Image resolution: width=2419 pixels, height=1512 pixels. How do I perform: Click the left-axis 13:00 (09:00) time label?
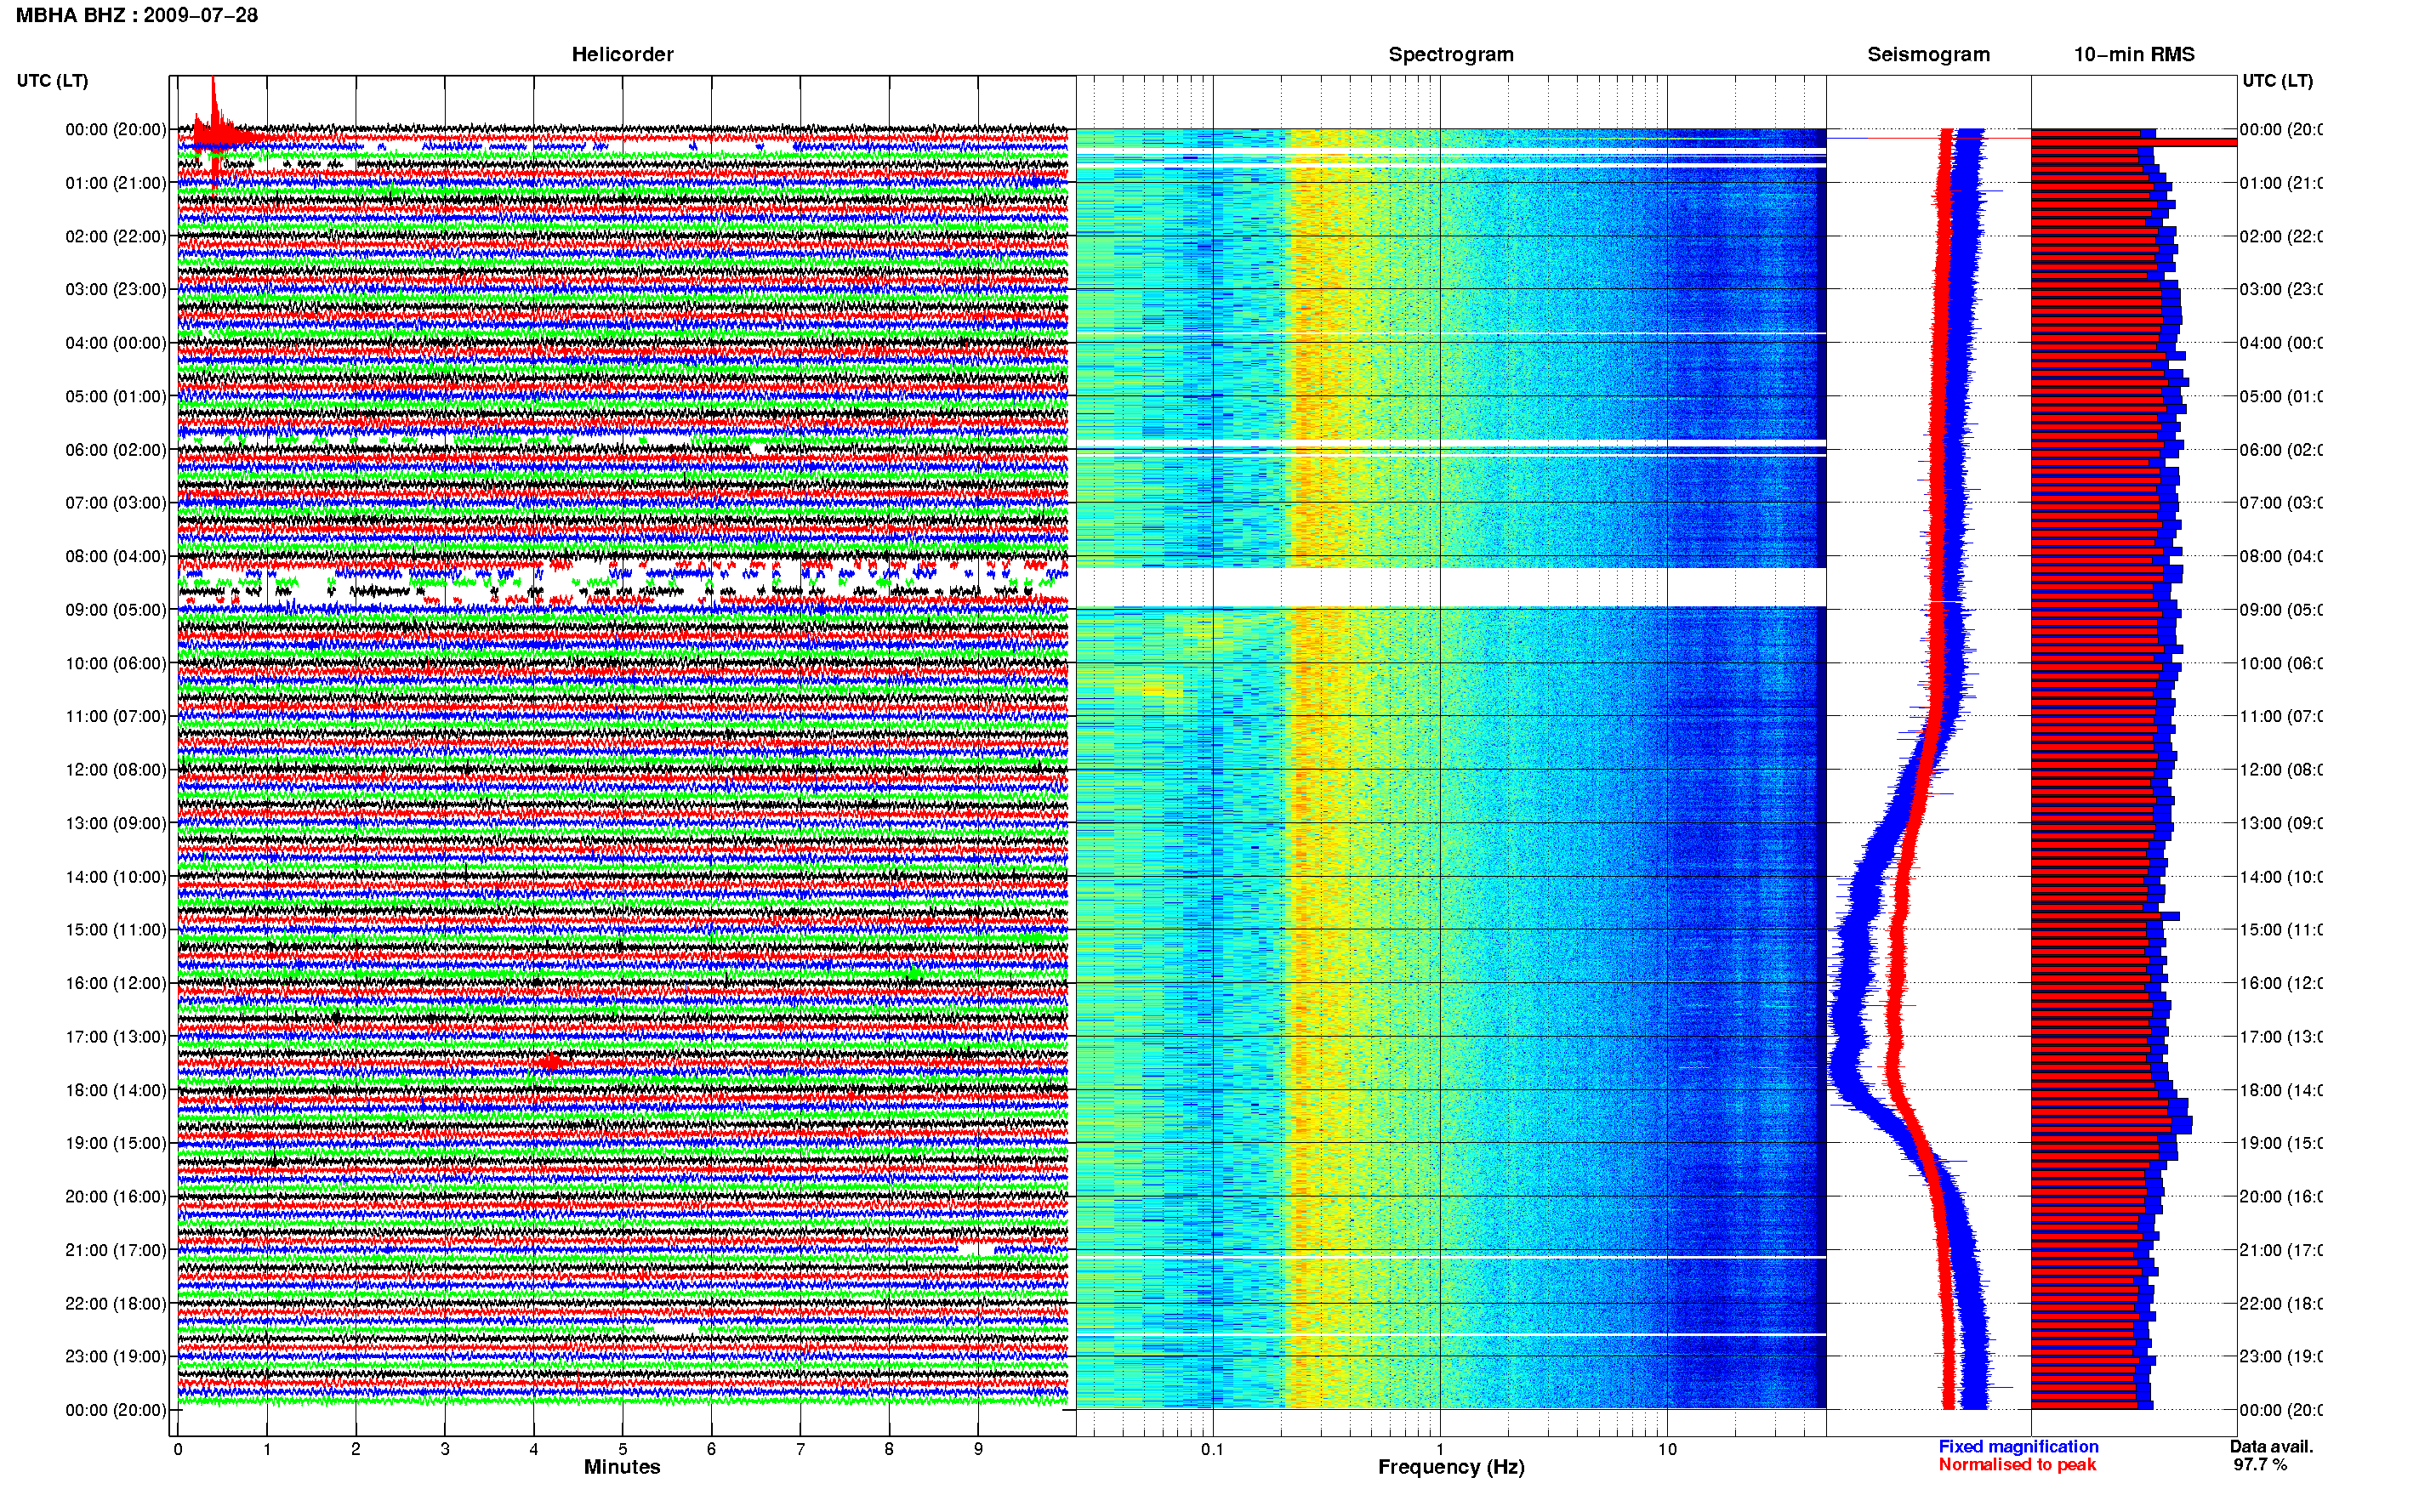point(116,823)
